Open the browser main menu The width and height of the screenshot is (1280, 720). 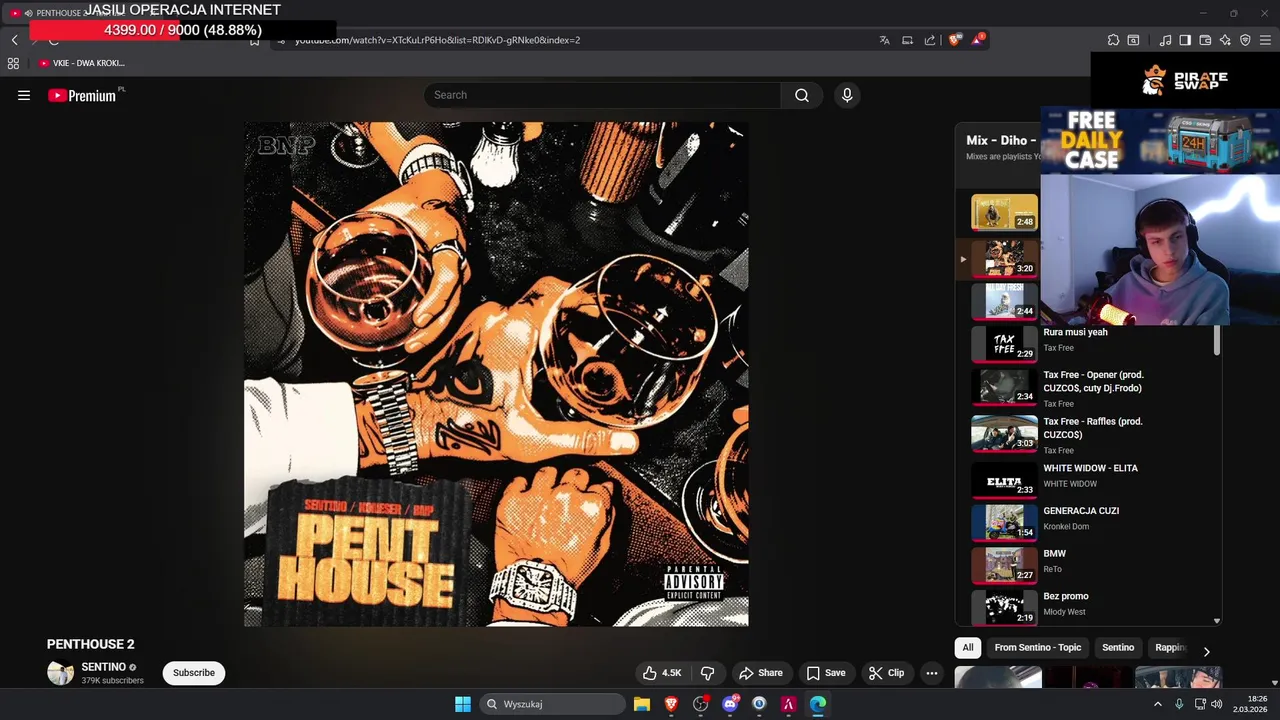tap(1265, 40)
